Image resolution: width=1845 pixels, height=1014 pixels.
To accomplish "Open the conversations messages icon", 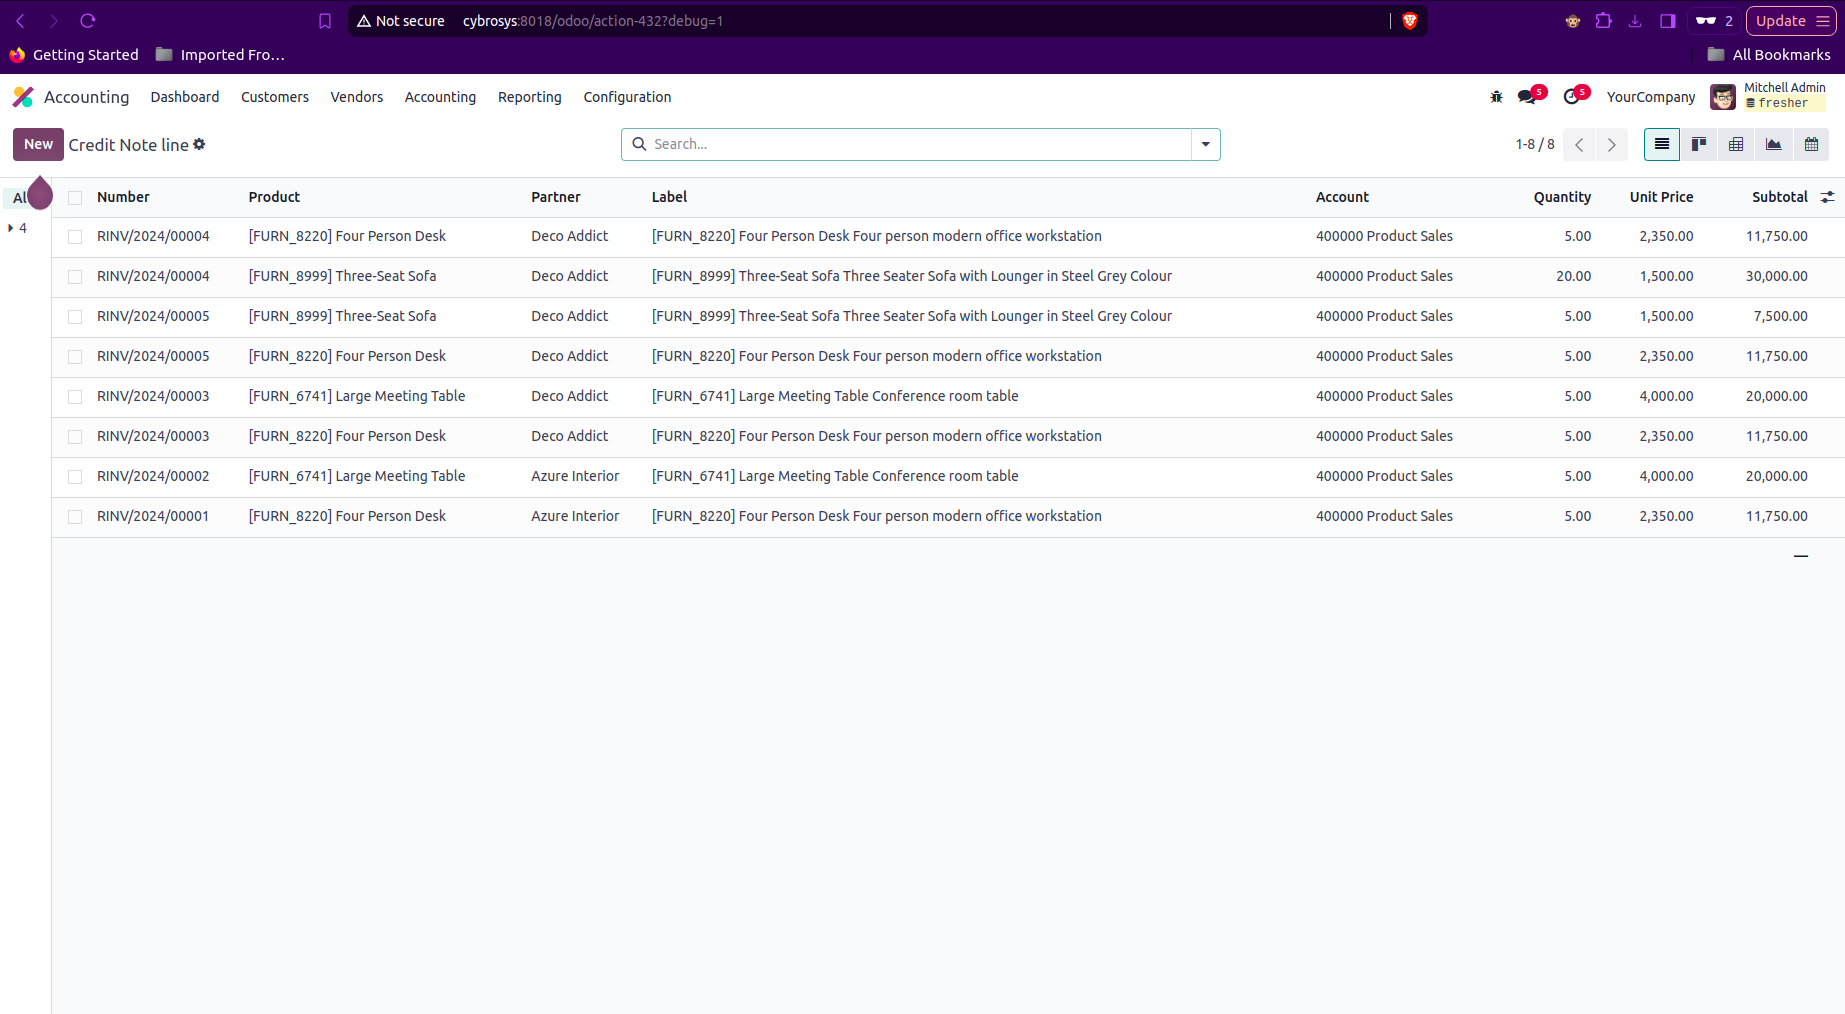I will (x=1527, y=97).
